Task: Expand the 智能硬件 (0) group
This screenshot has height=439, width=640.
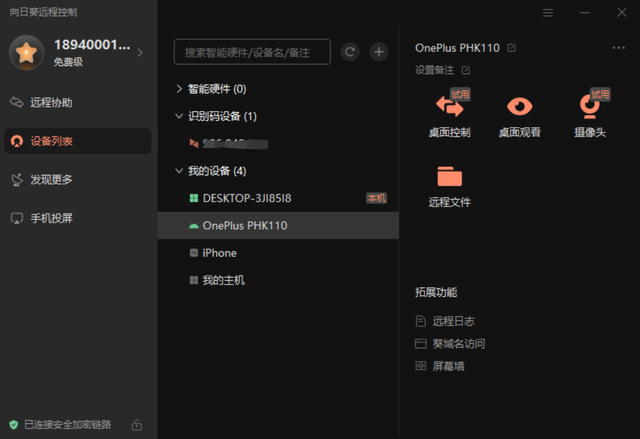Action: point(179,89)
